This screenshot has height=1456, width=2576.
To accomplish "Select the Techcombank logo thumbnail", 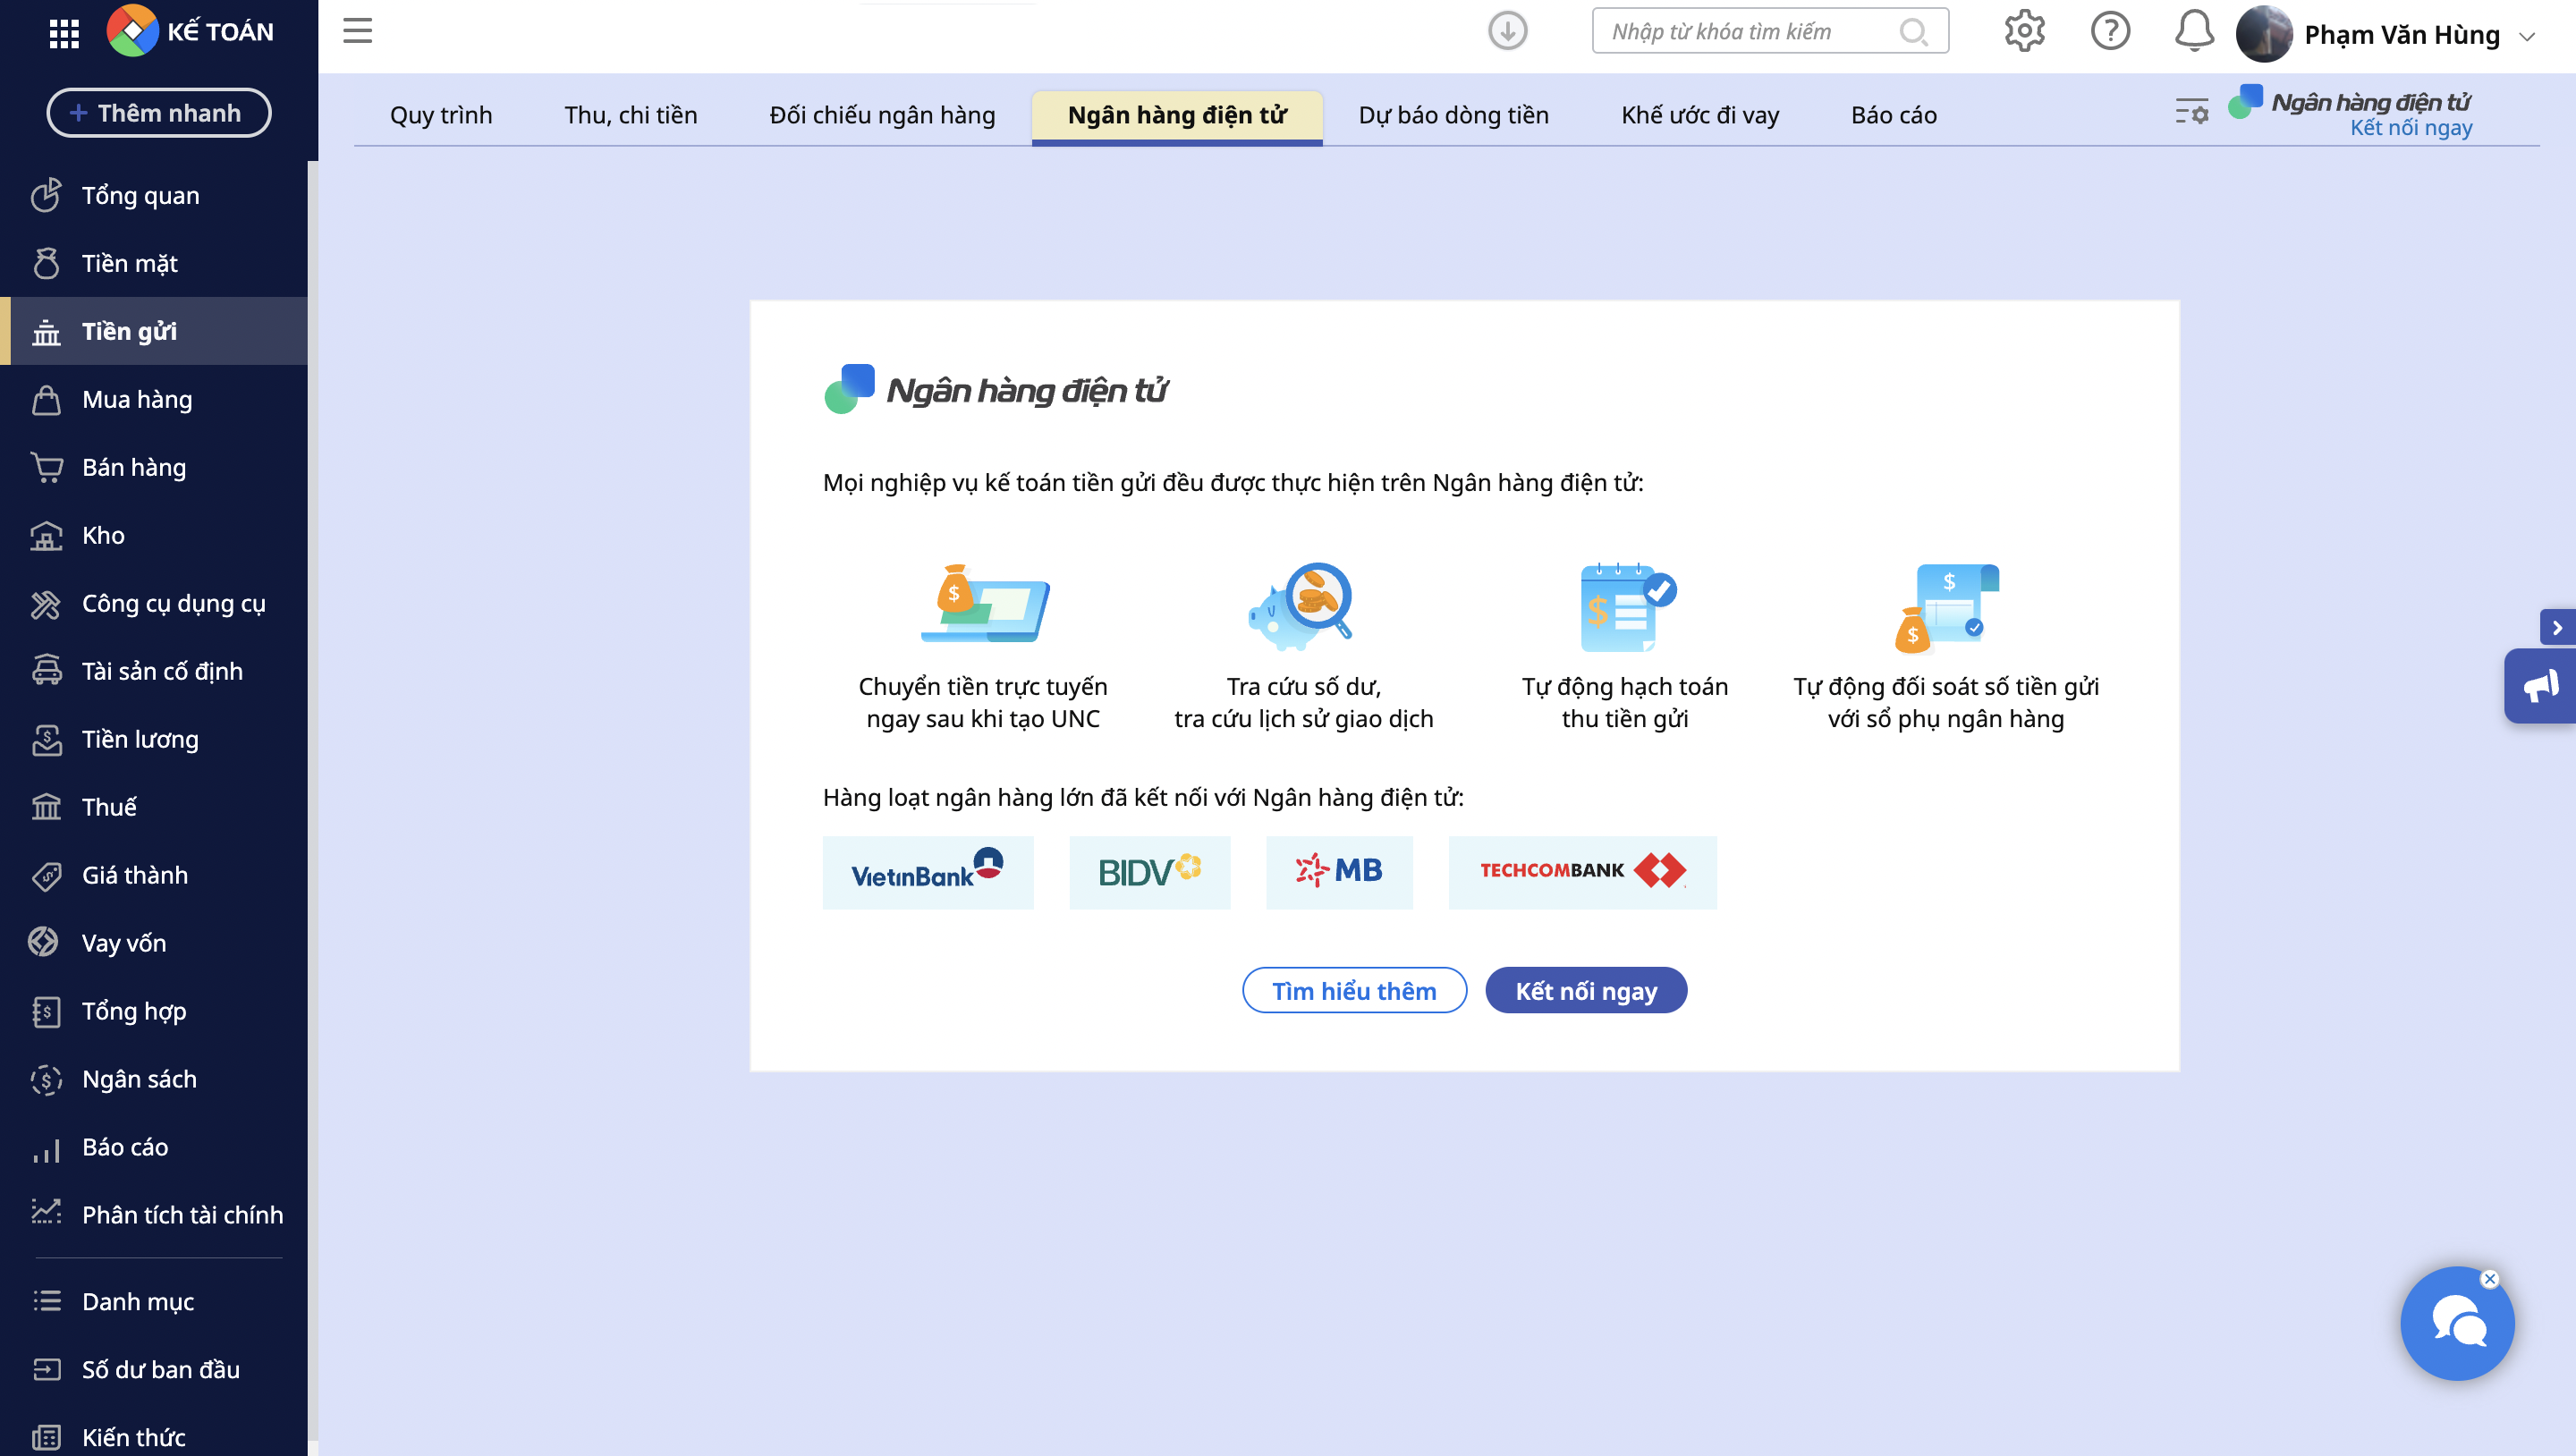I will [x=1582, y=872].
